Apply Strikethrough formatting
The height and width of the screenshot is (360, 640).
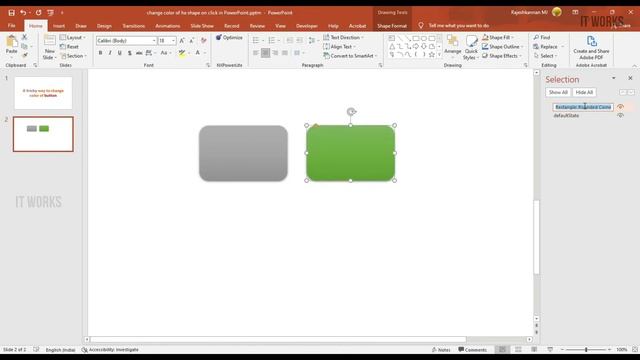[139, 53]
